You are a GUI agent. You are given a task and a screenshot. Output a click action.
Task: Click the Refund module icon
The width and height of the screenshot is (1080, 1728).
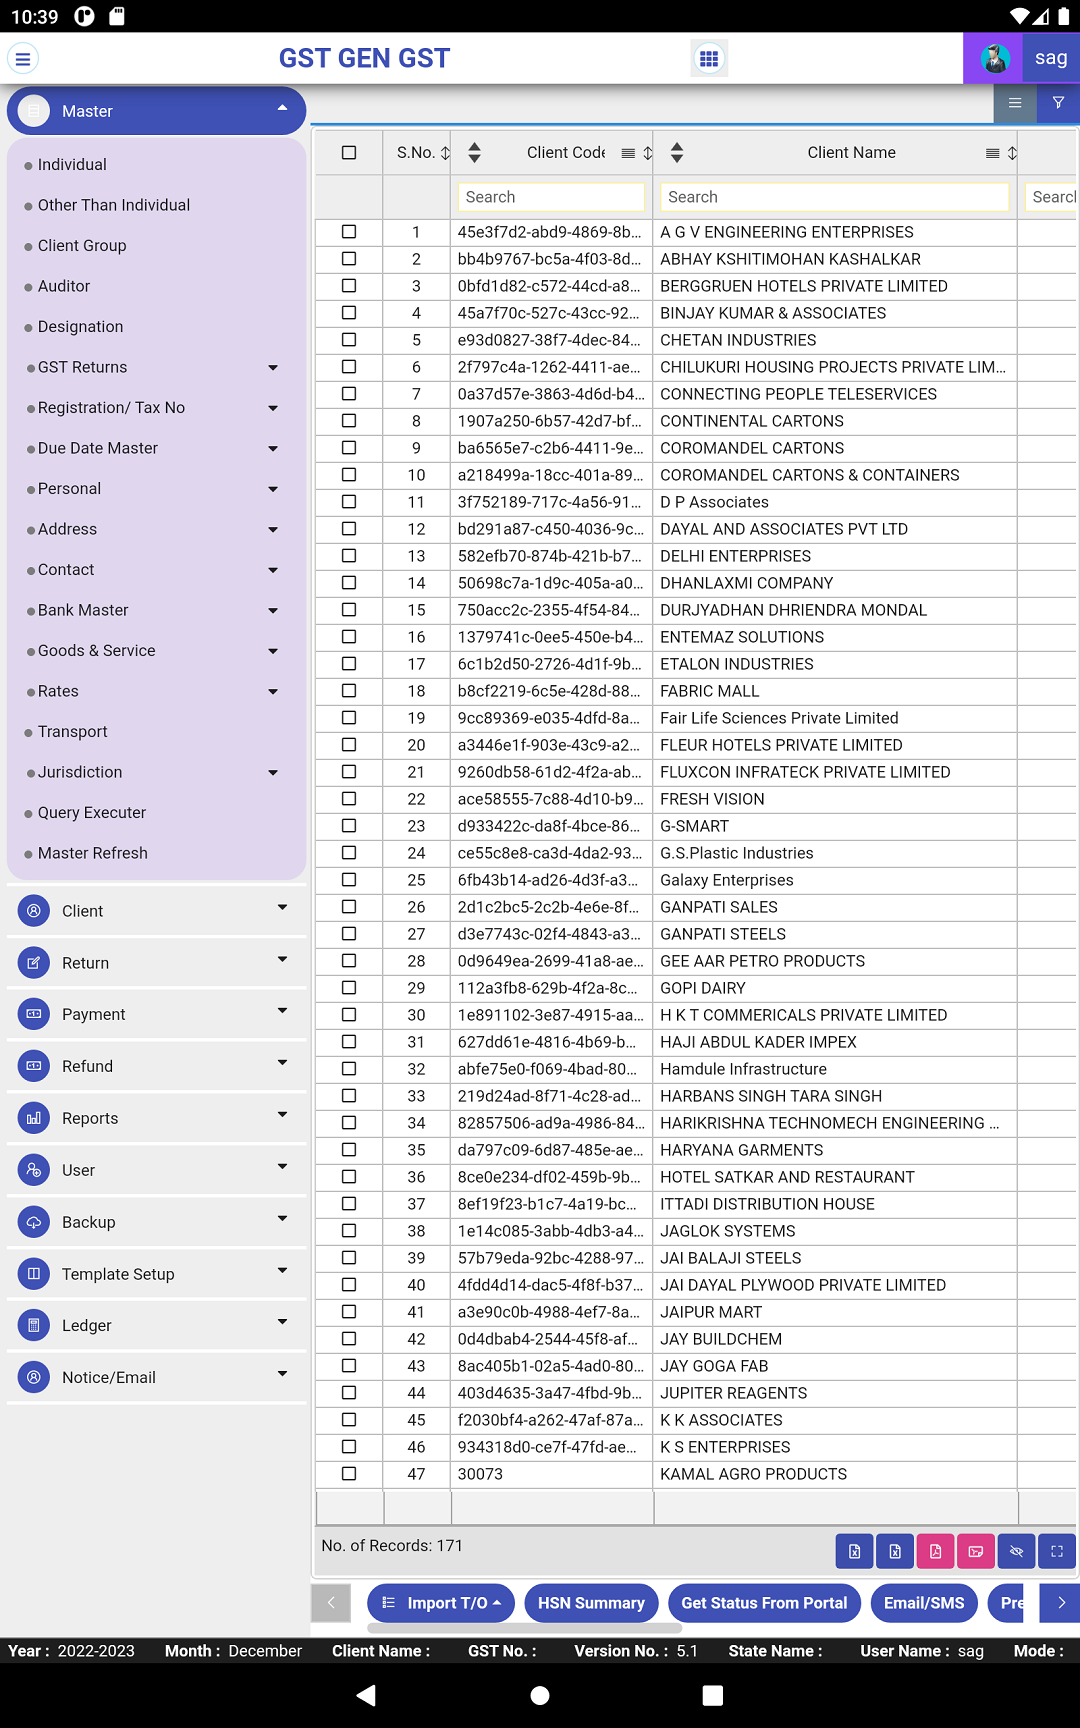[34, 1066]
